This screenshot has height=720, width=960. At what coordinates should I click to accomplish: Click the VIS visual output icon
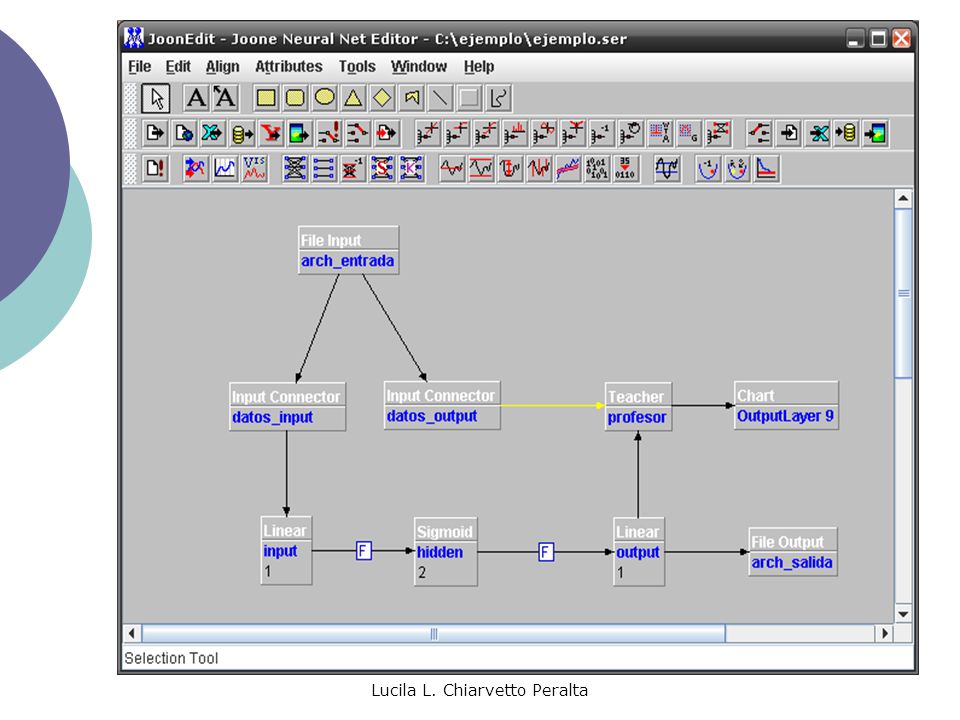tap(254, 168)
